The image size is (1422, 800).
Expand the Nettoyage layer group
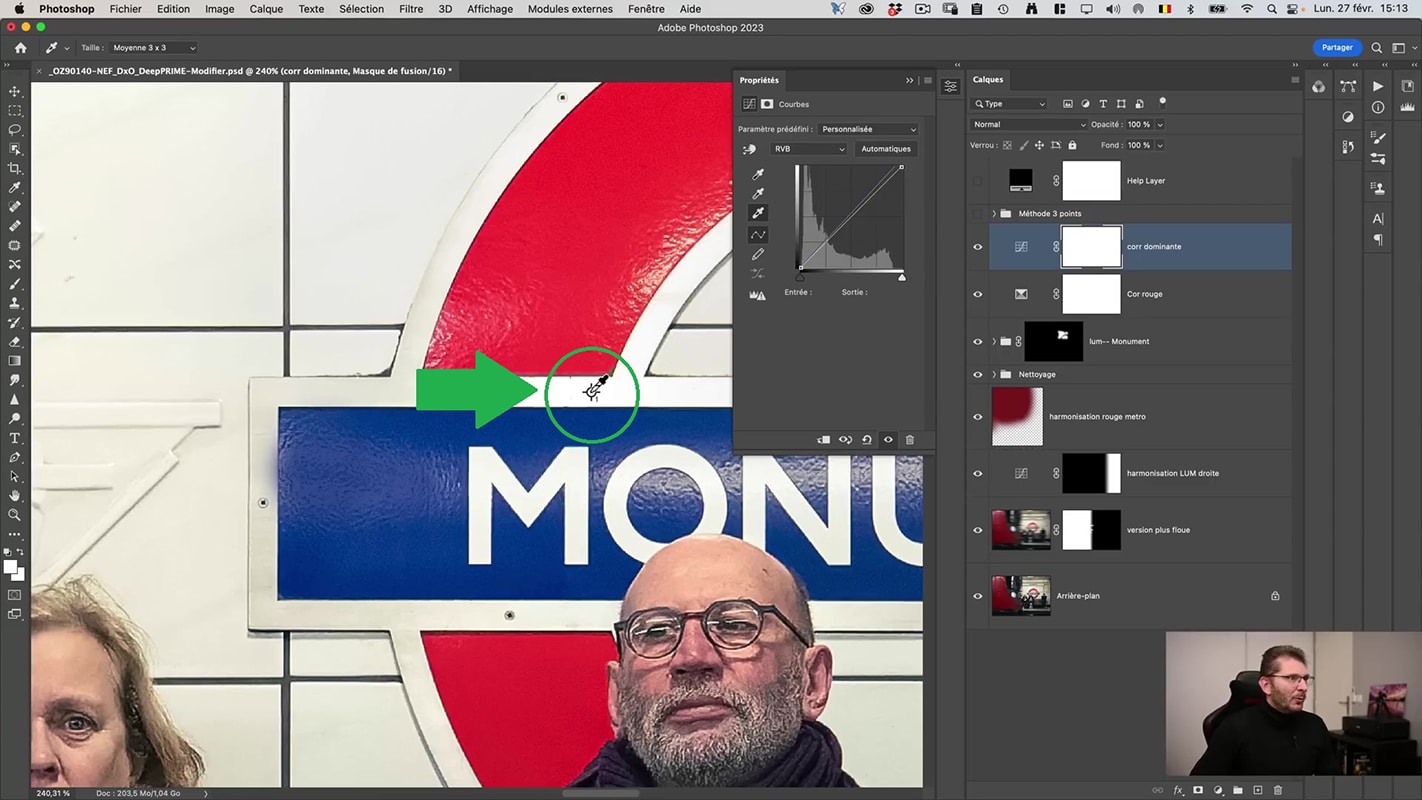point(994,375)
